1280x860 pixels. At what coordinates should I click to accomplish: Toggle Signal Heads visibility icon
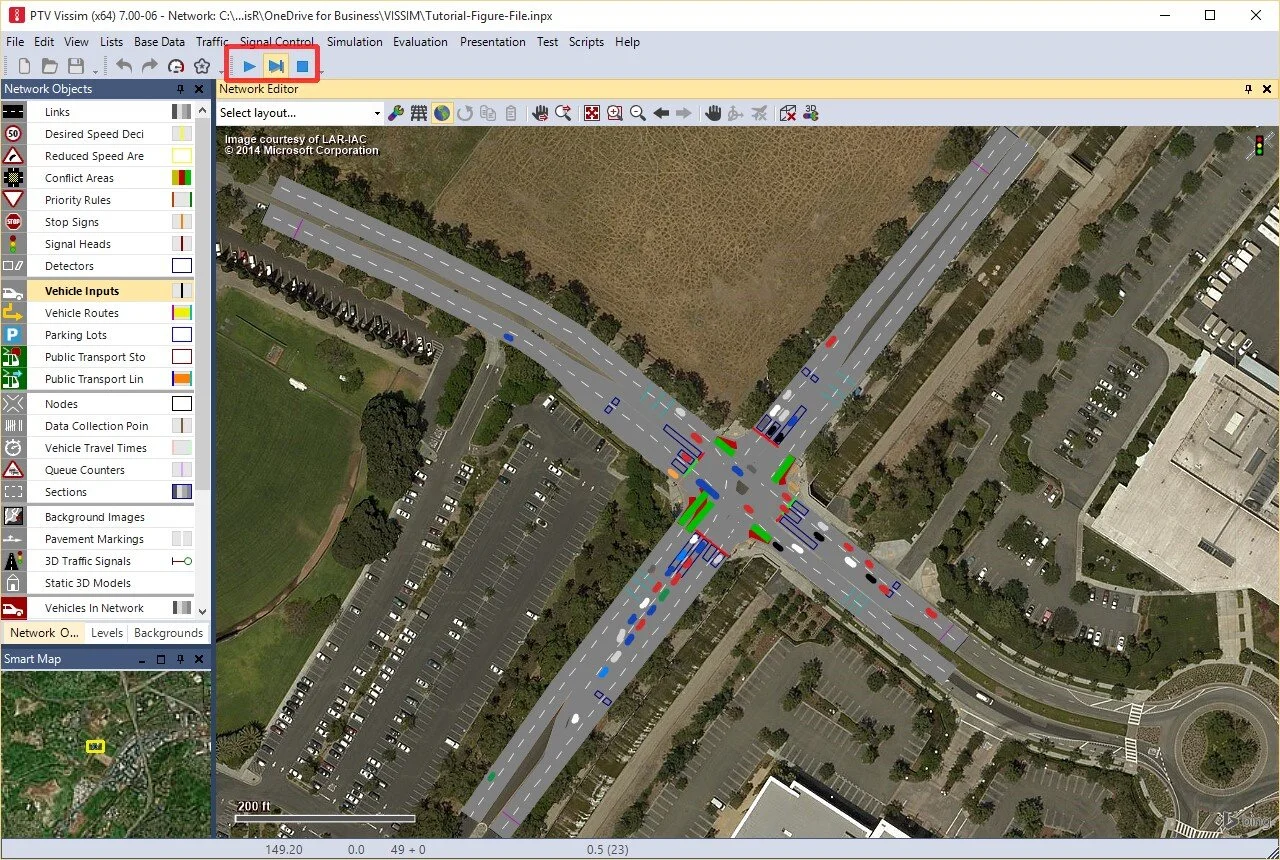pyautogui.click(x=13, y=244)
